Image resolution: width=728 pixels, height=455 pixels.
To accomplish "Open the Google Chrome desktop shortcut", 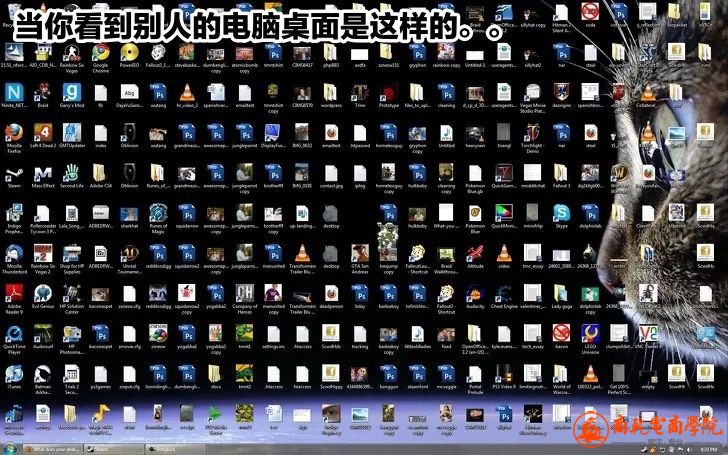I will pyautogui.click(x=100, y=52).
